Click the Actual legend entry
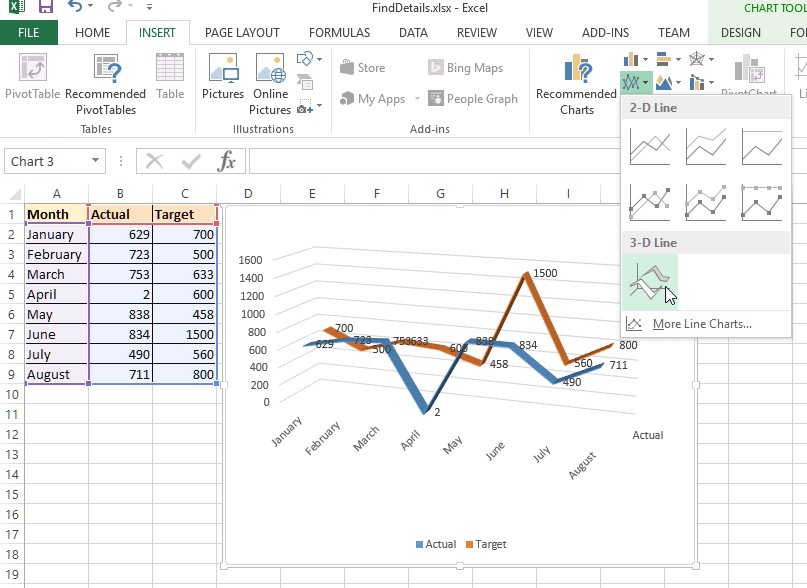The height and width of the screenshot is (588, 807). [x=436, y=544]
